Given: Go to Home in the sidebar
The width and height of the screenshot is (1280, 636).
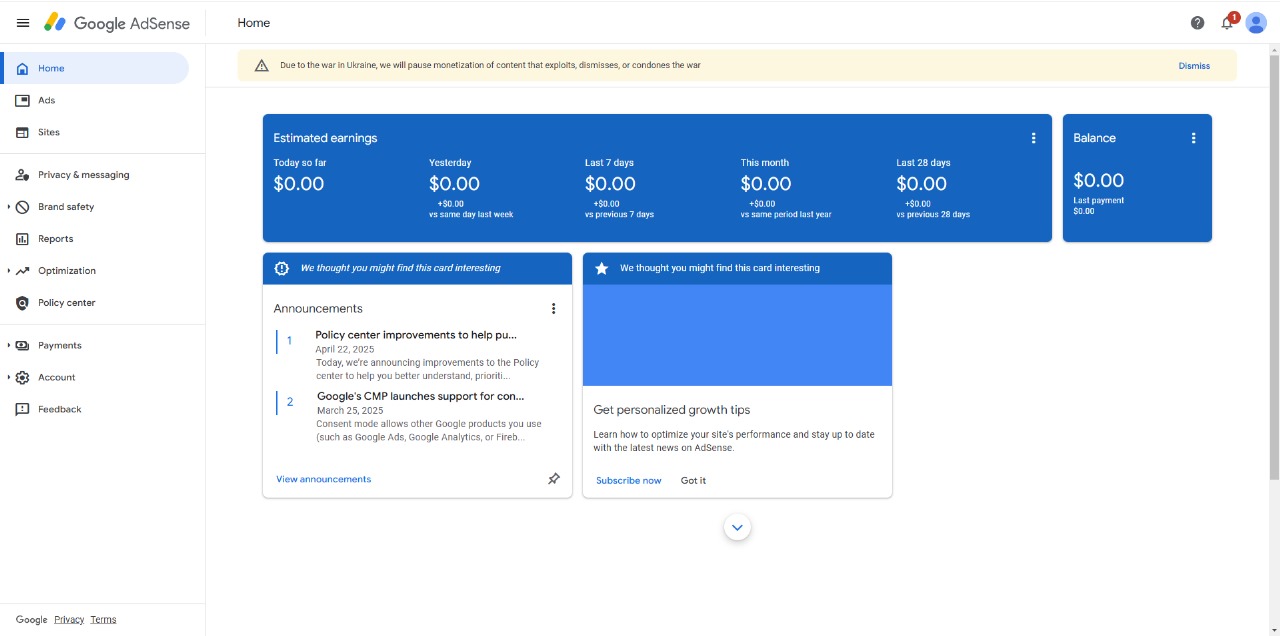Looking at the screenshot, I should (x=95, y=68).
